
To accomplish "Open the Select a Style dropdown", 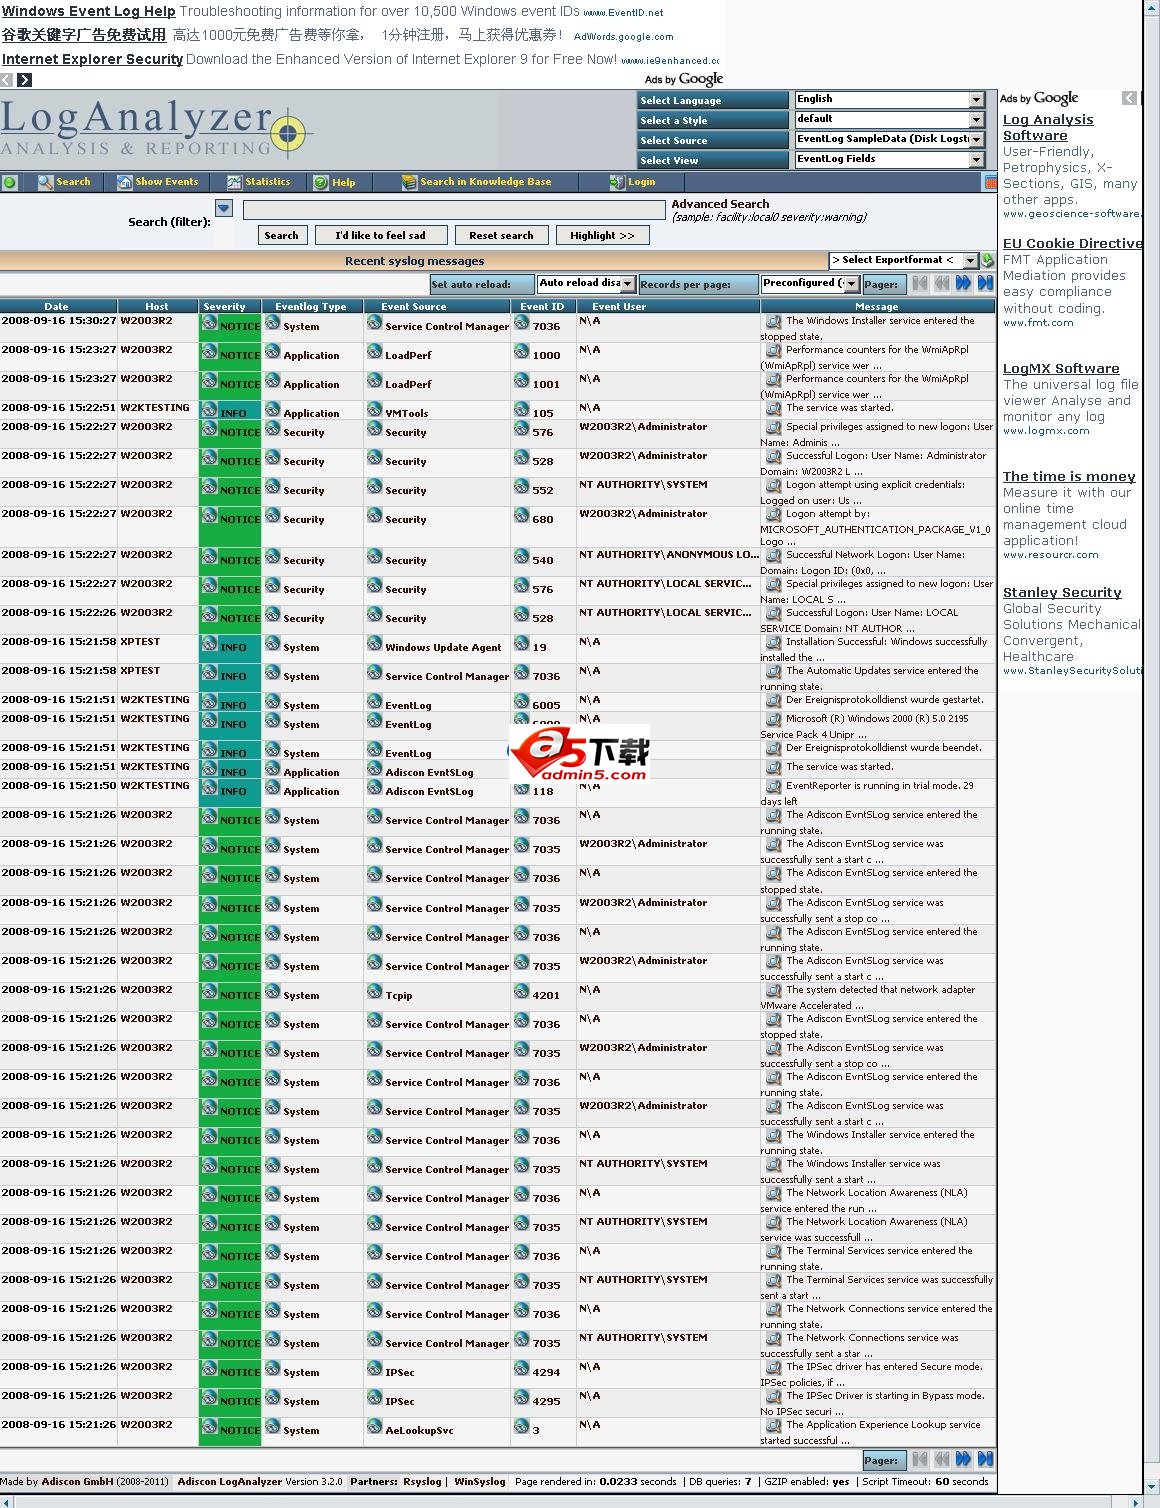I will click(x=890, y=119).
